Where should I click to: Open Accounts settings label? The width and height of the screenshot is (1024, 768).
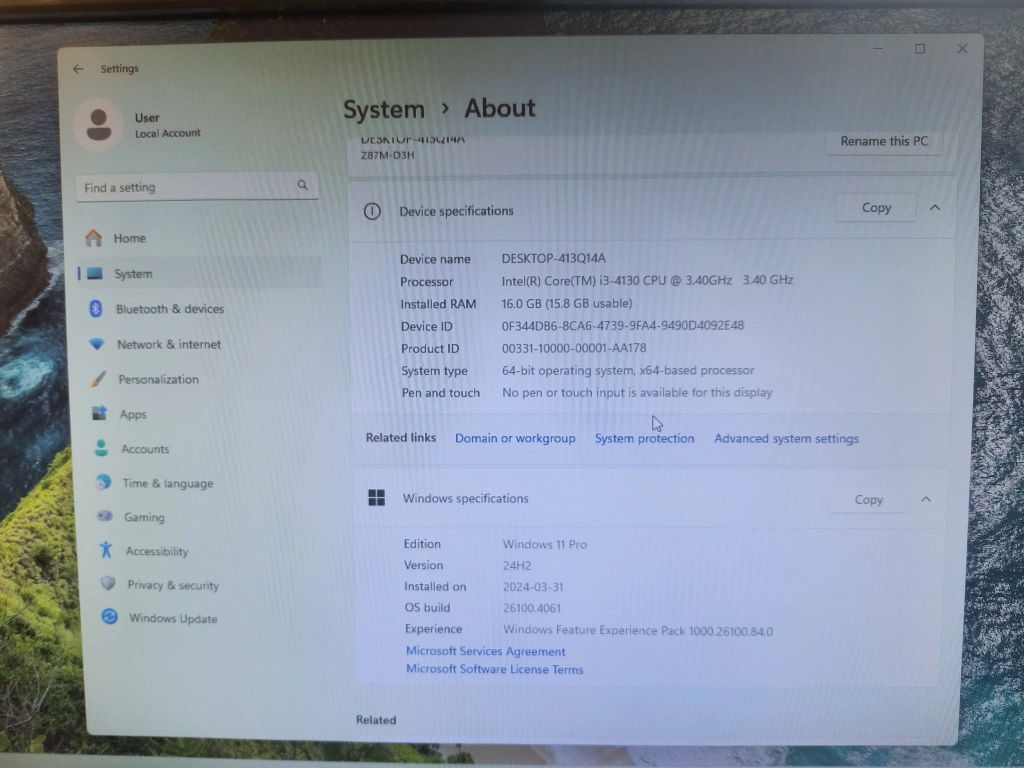pyautogui.click(x=145, y=449)
